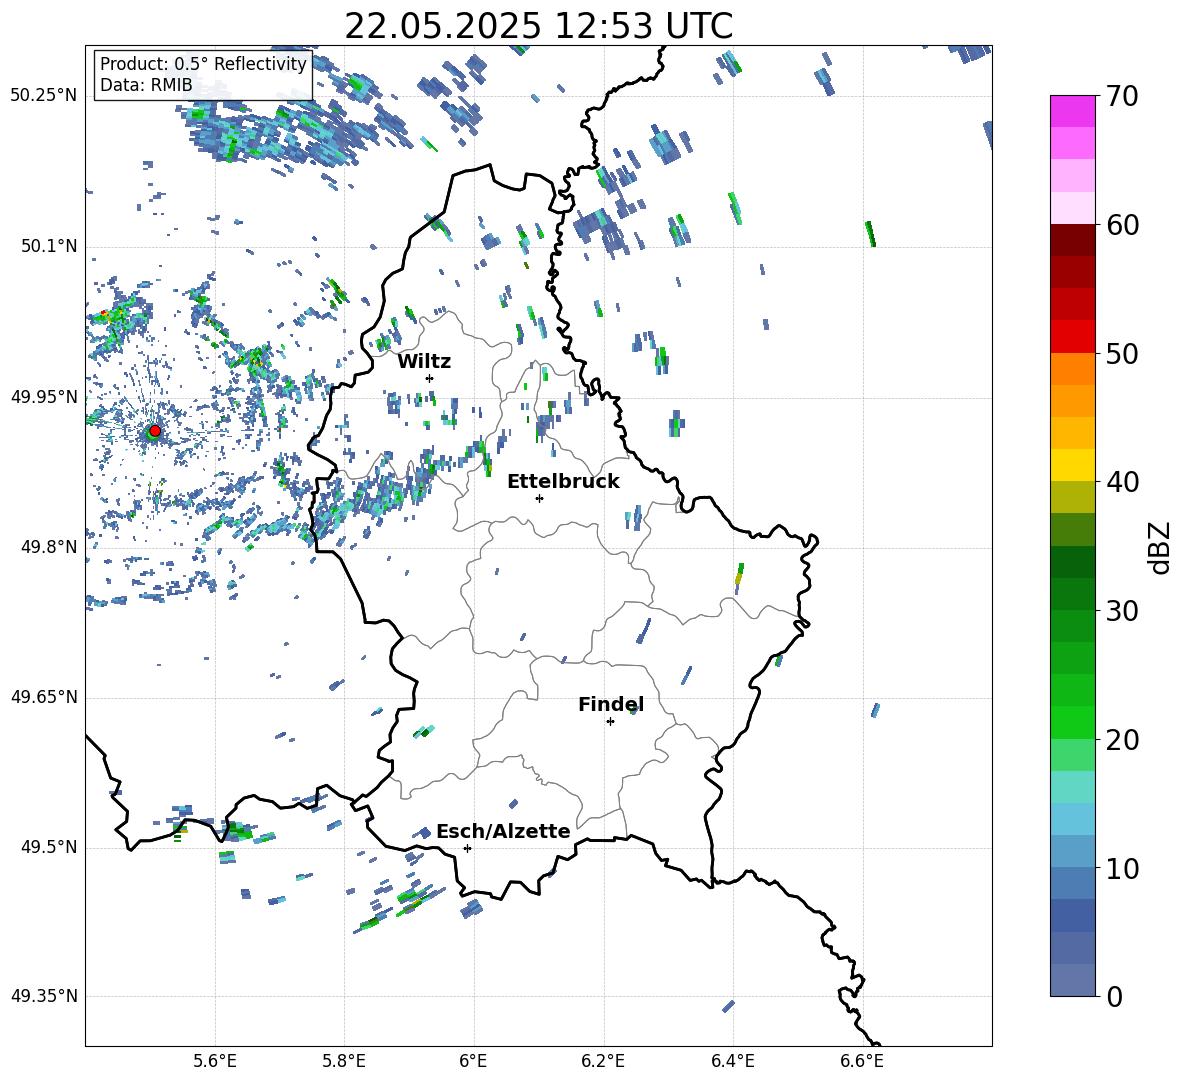Click the red radar location marker
This screenshot has width=1184, height=1081.
155,430
